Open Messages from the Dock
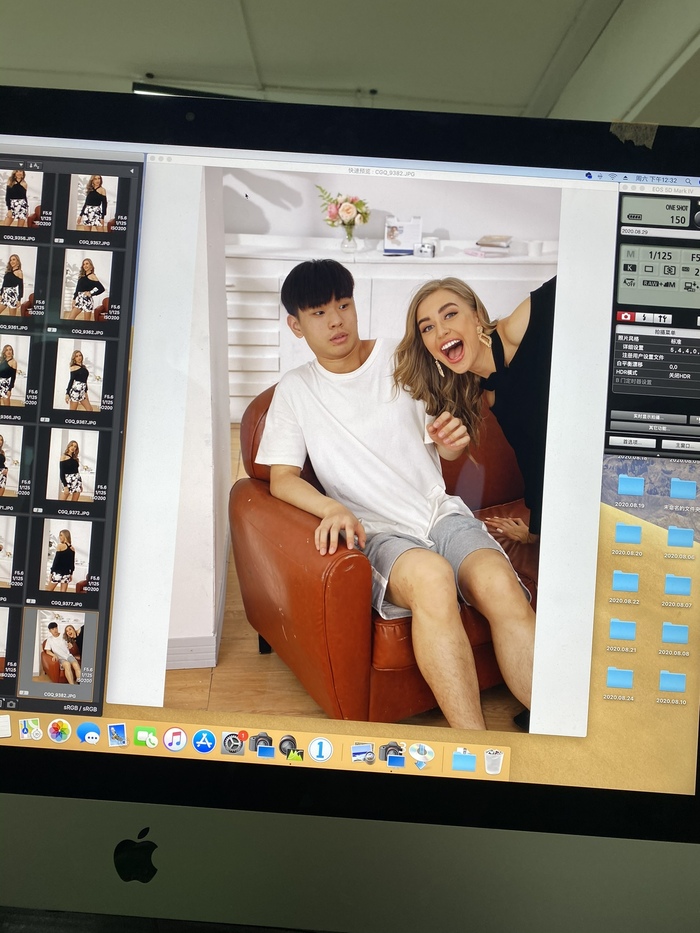This screenshot has height=933, width=700. pyautogui.click(x=89, y=733)
